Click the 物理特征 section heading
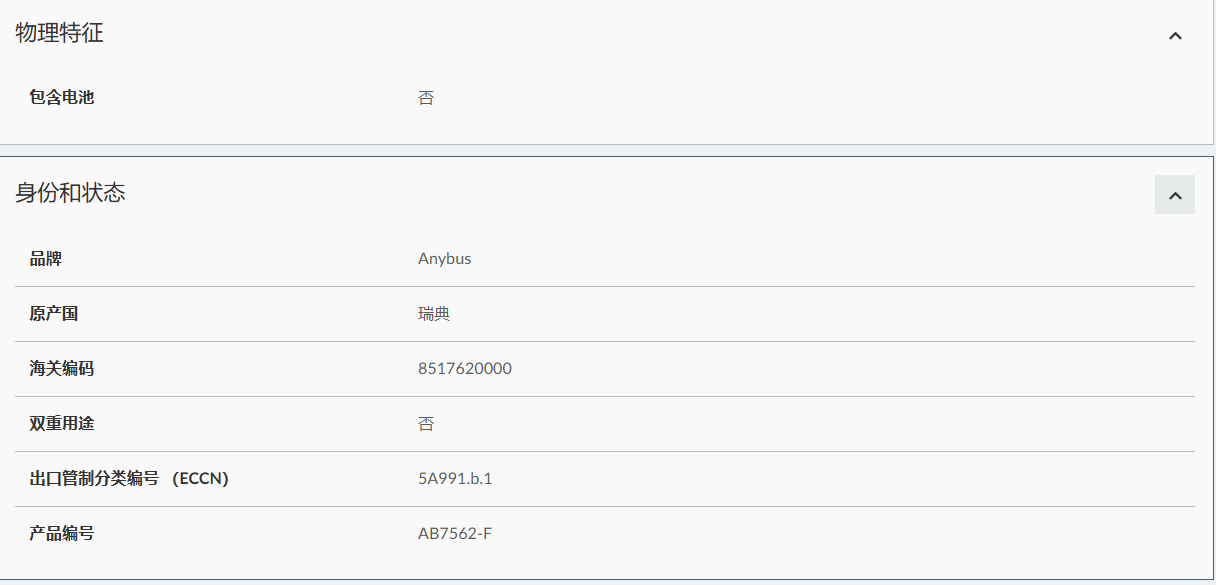Viewport: 1216px width, 585px height. pos(60,33)
